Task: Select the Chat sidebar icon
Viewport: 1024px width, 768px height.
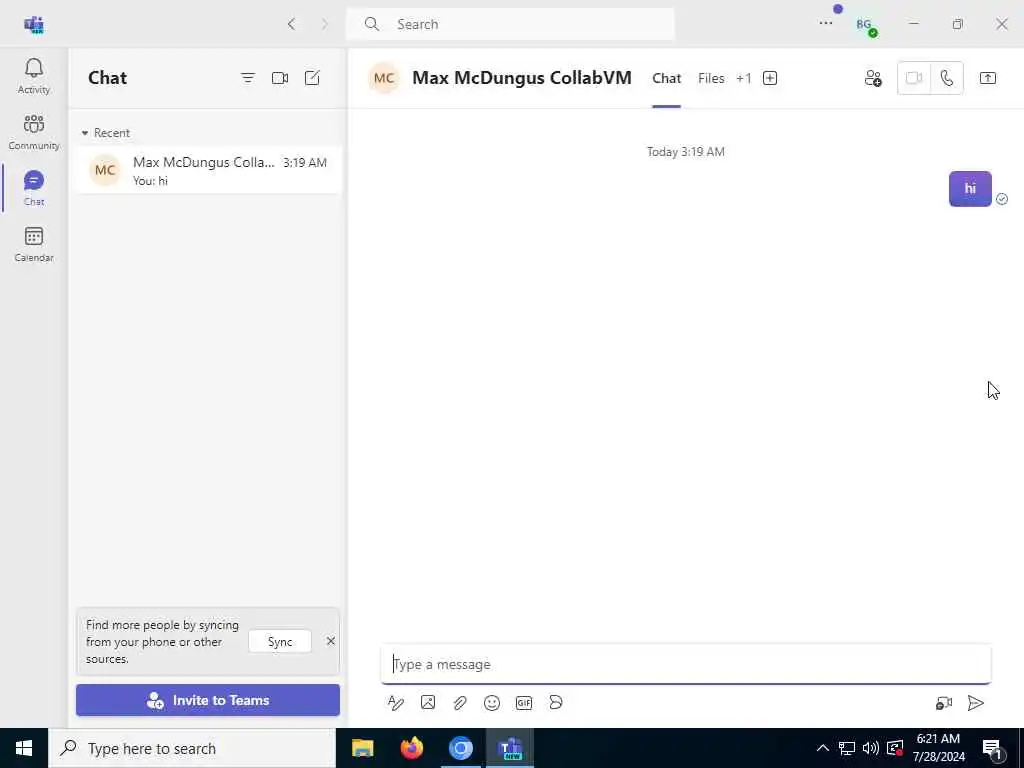Action: click(x=34, y=188)
